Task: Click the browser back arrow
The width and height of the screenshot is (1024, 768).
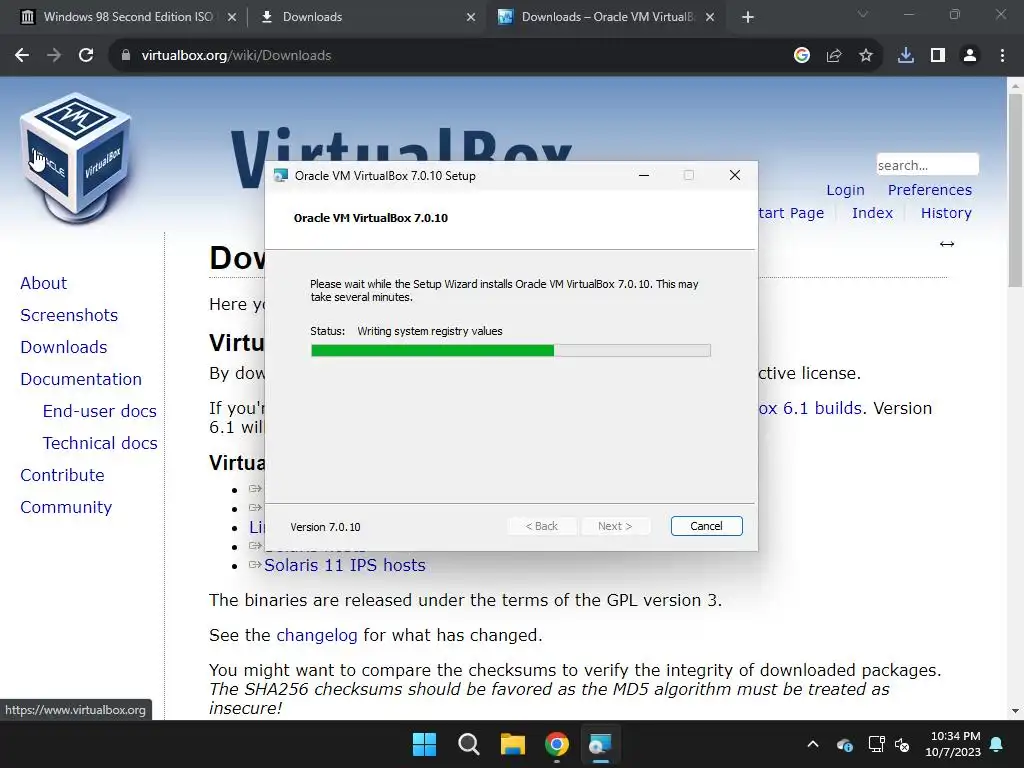Action: pyautogui.click(x=22, y=56)
